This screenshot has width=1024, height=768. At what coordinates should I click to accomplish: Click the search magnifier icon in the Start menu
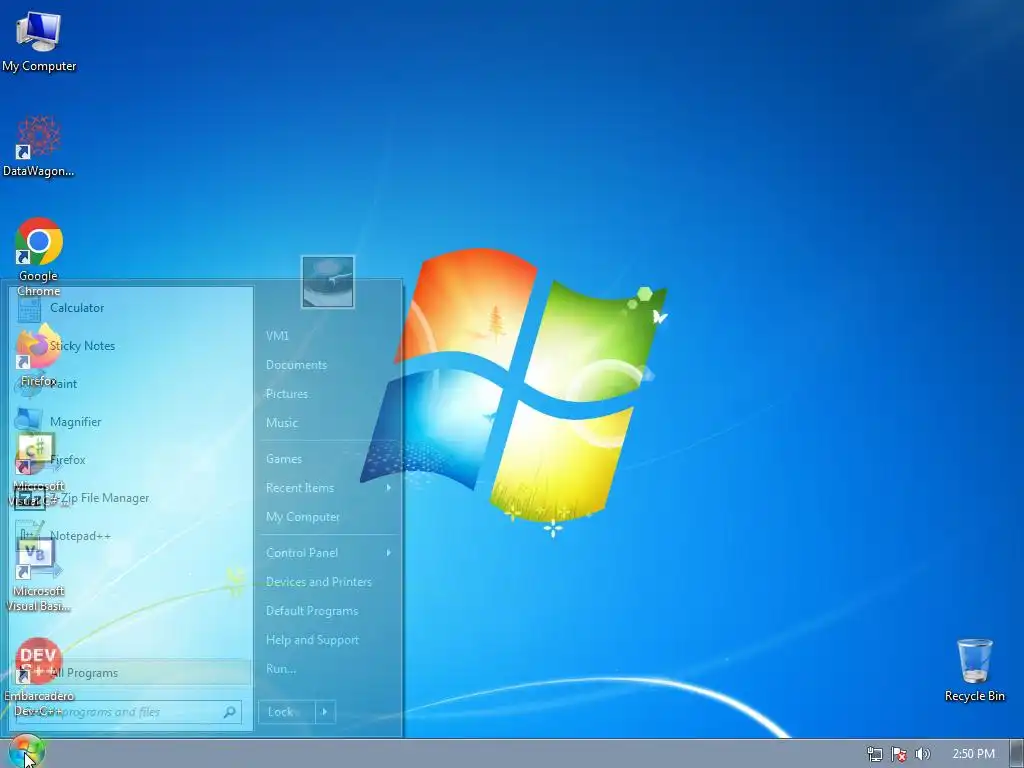[x=230, y=712]
